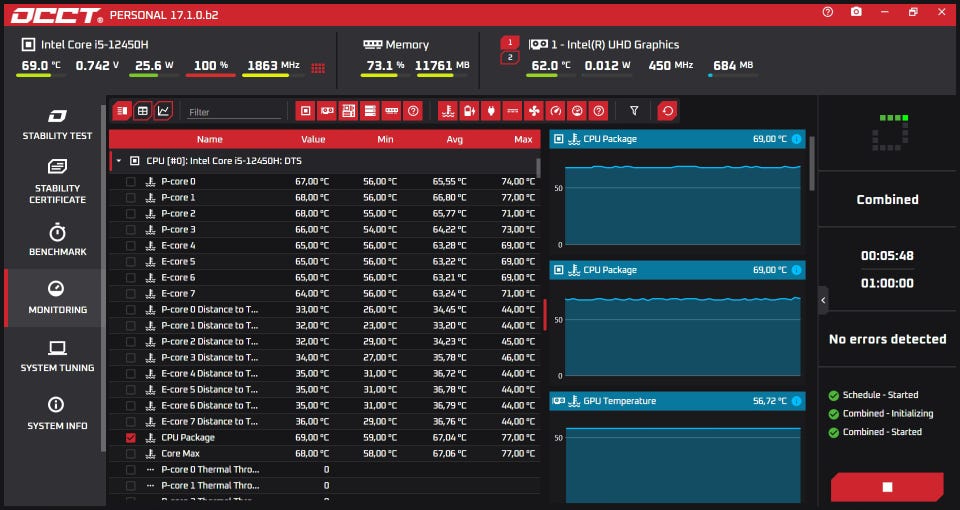The width and height of the screenshot is (960, 510).
Task: Click in the Filter text field
Action: 234,112
